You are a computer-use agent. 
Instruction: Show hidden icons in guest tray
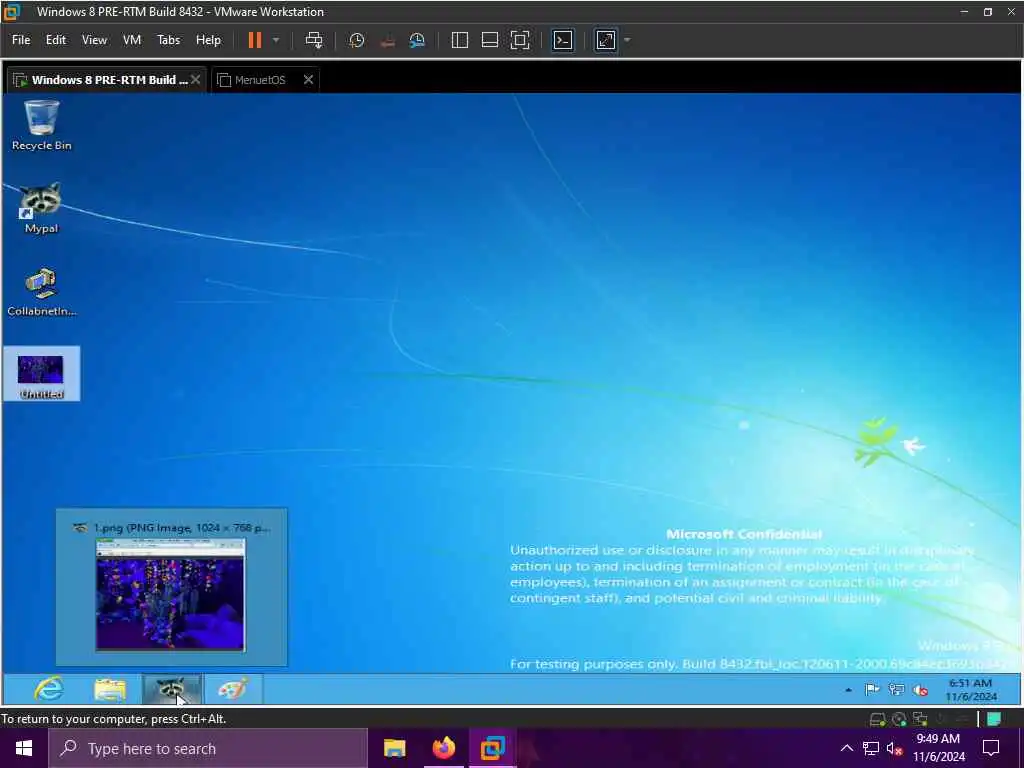[848, 690]
